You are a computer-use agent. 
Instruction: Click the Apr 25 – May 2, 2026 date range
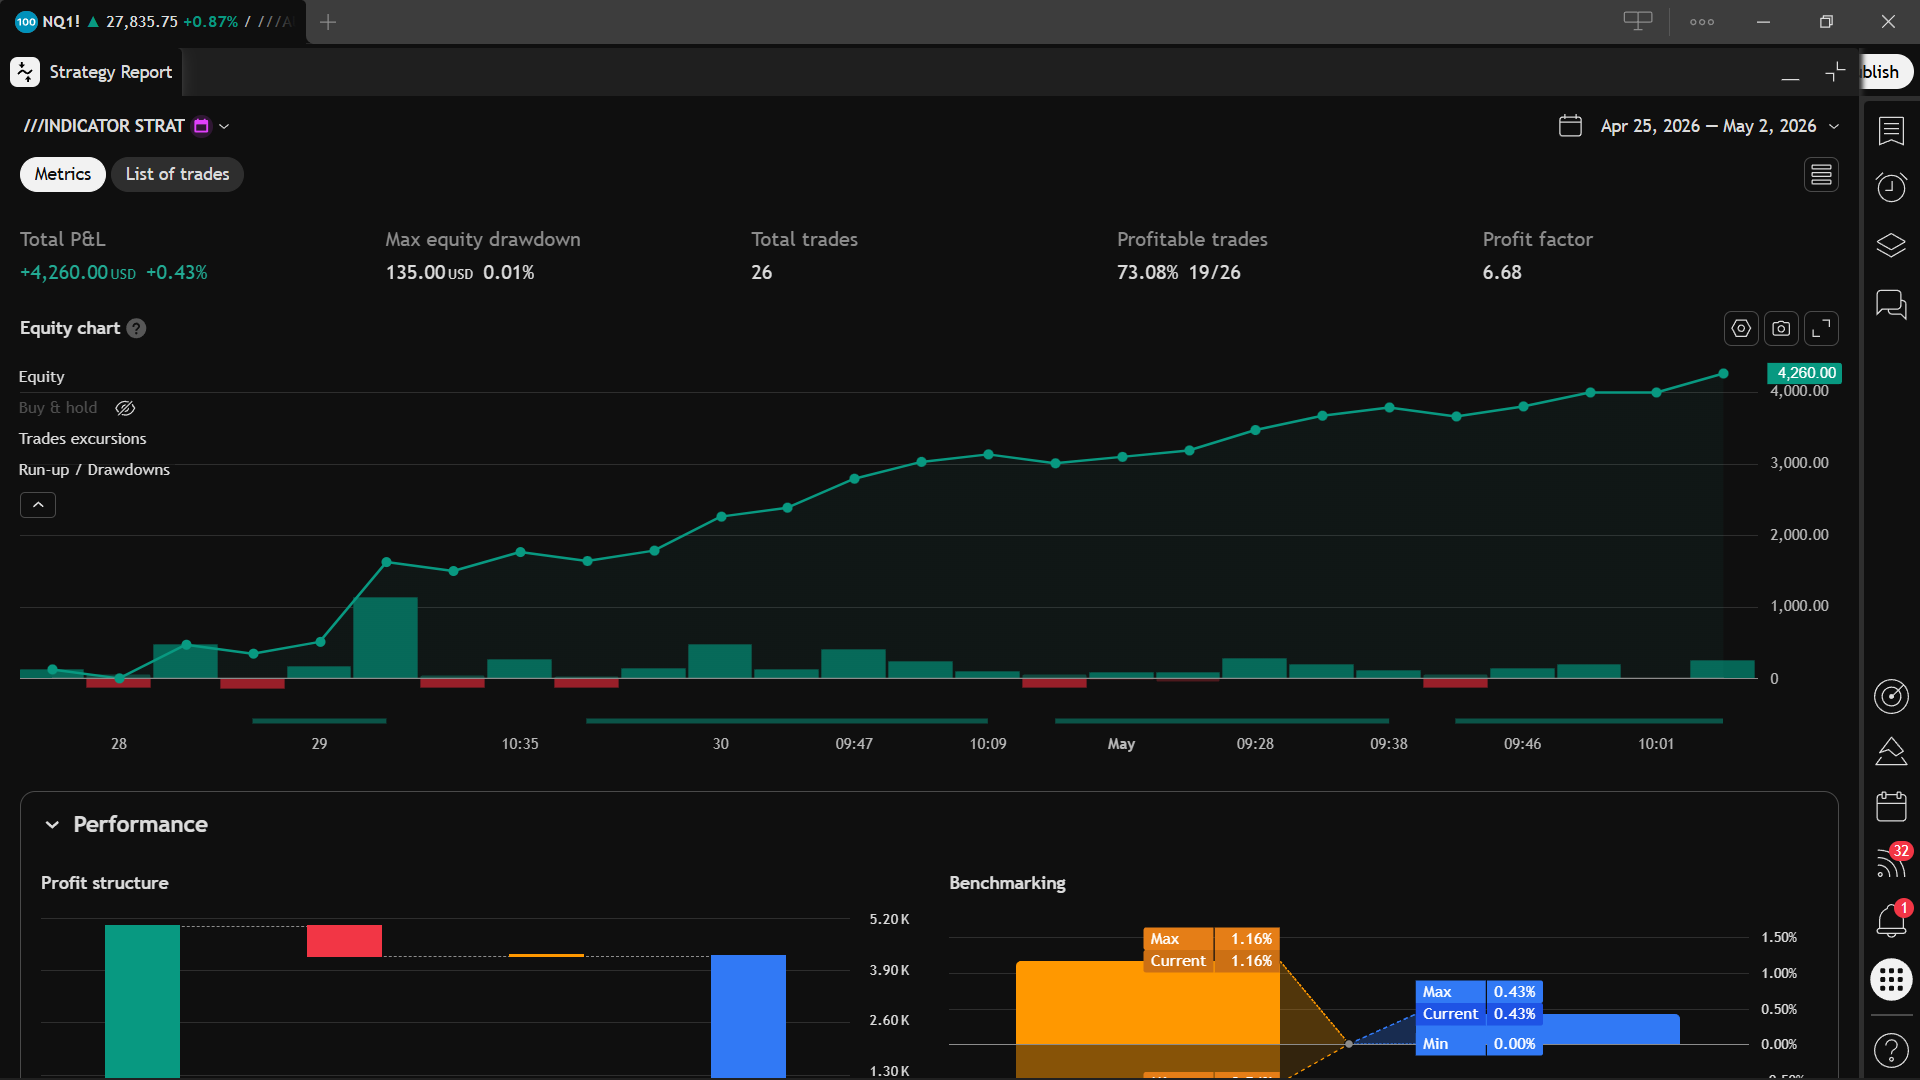click(x=1708, y=126)
